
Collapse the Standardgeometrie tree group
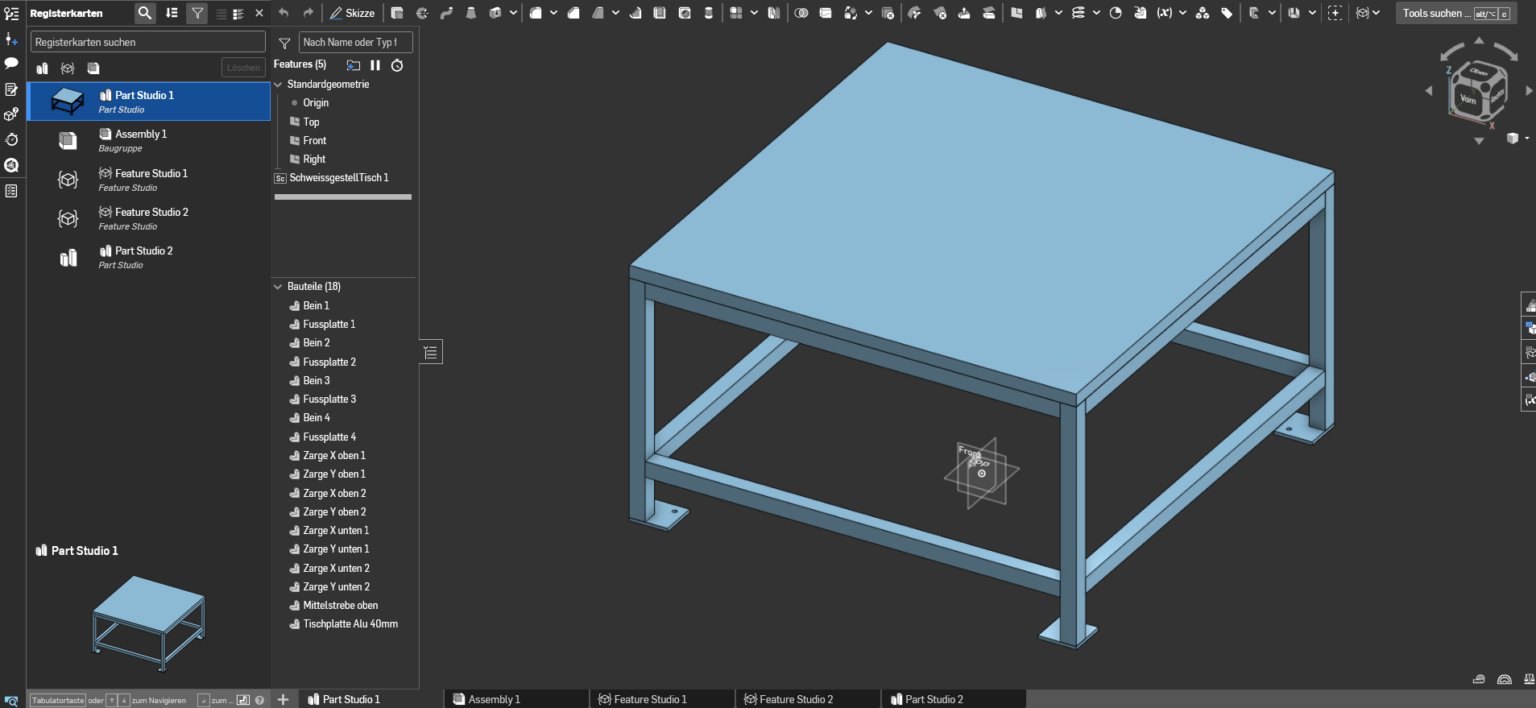click(278, 85)
